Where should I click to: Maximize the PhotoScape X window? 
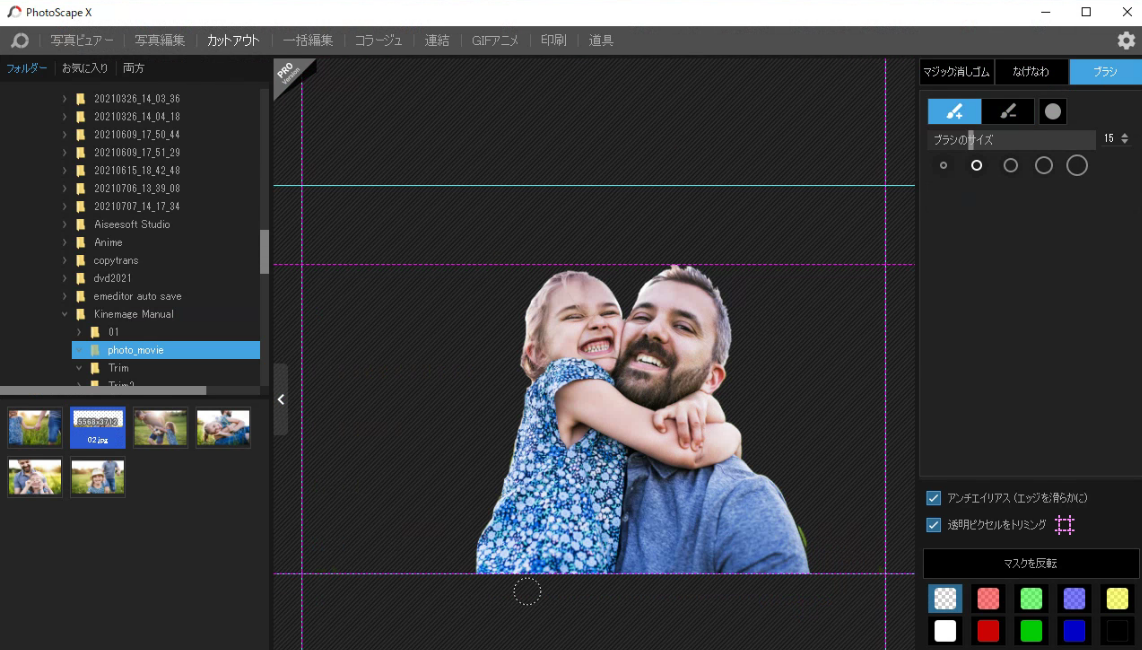point(1086,12)
